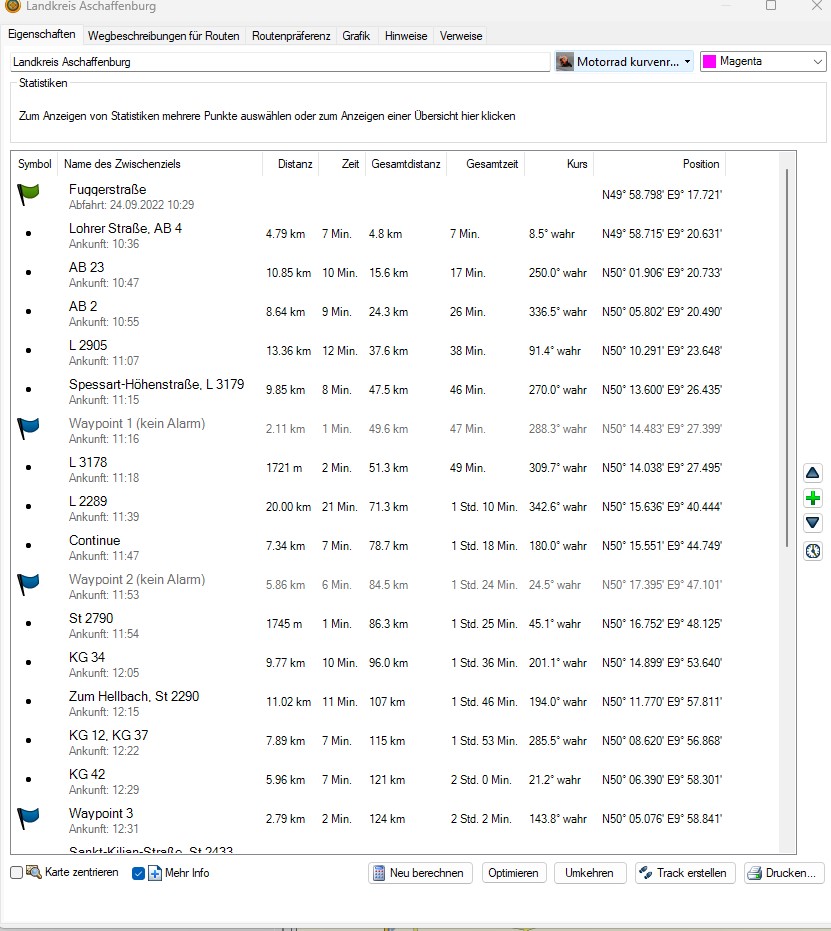Click the blue flag icon for Waypoint 2

[28, 585]
